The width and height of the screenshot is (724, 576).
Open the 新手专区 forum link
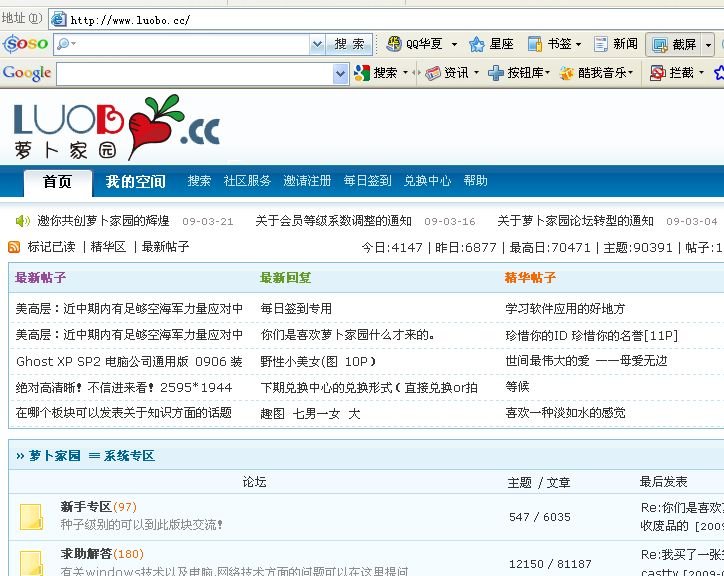86,507
